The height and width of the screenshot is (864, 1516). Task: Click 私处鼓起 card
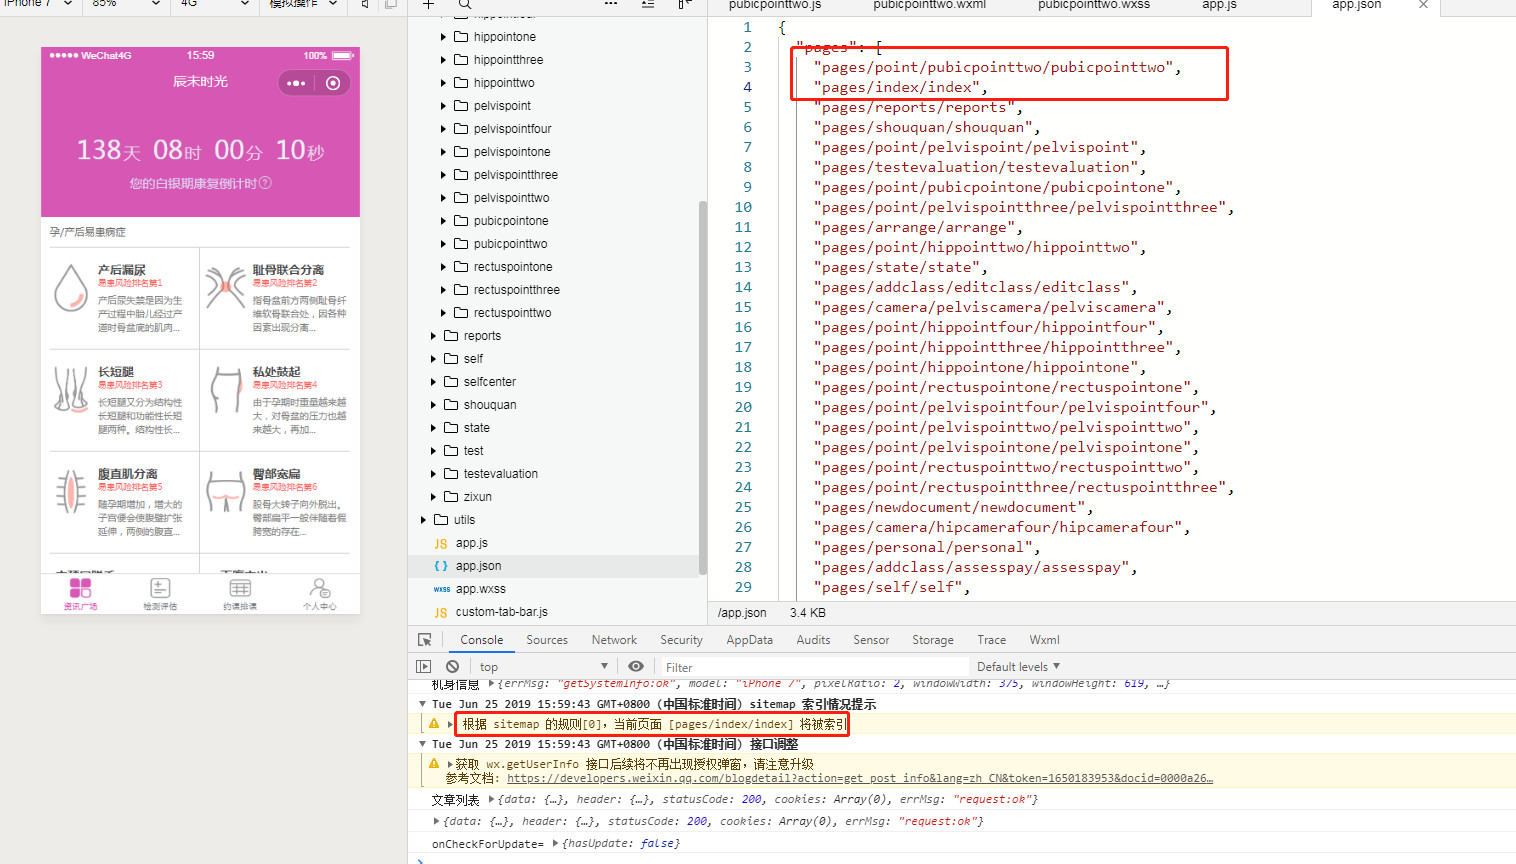pos(276,400)
